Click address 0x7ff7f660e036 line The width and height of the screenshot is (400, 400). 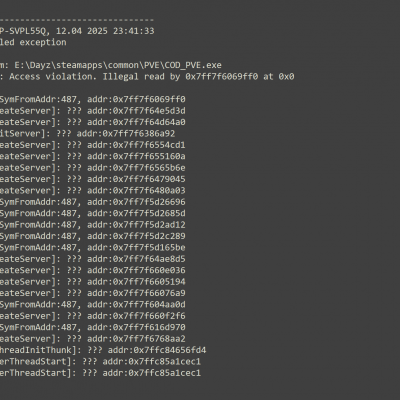click(93, 270)
